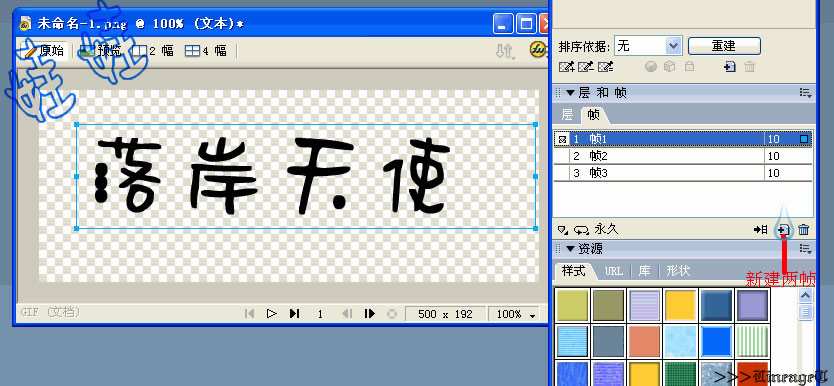Click the New/Duplicate Frame icon
Image resolution: width=834 pixels, height=386 pixels.
[x=783, y=230]
